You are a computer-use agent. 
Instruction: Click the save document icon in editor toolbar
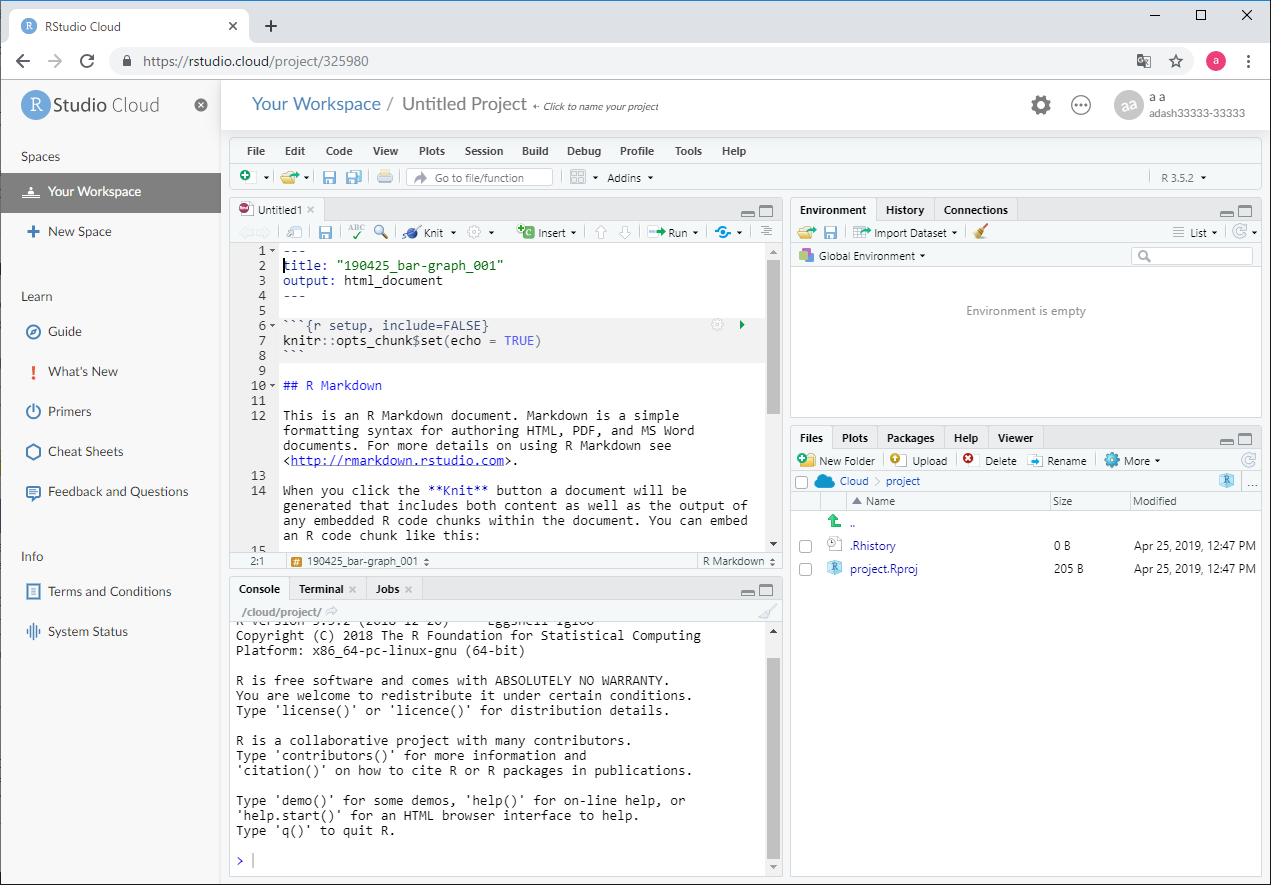[325, 232]
